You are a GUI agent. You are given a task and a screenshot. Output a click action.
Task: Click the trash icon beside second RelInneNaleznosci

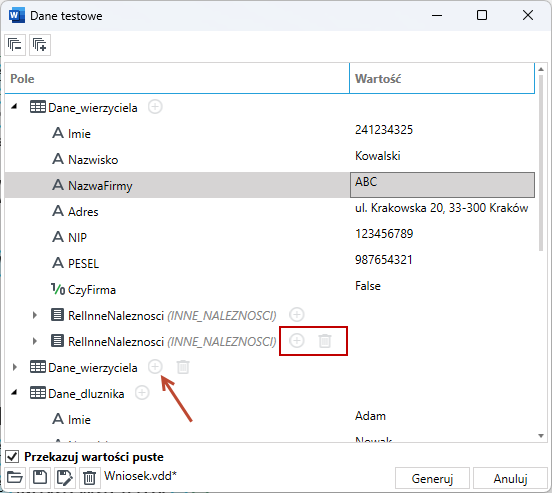point(325,341)
